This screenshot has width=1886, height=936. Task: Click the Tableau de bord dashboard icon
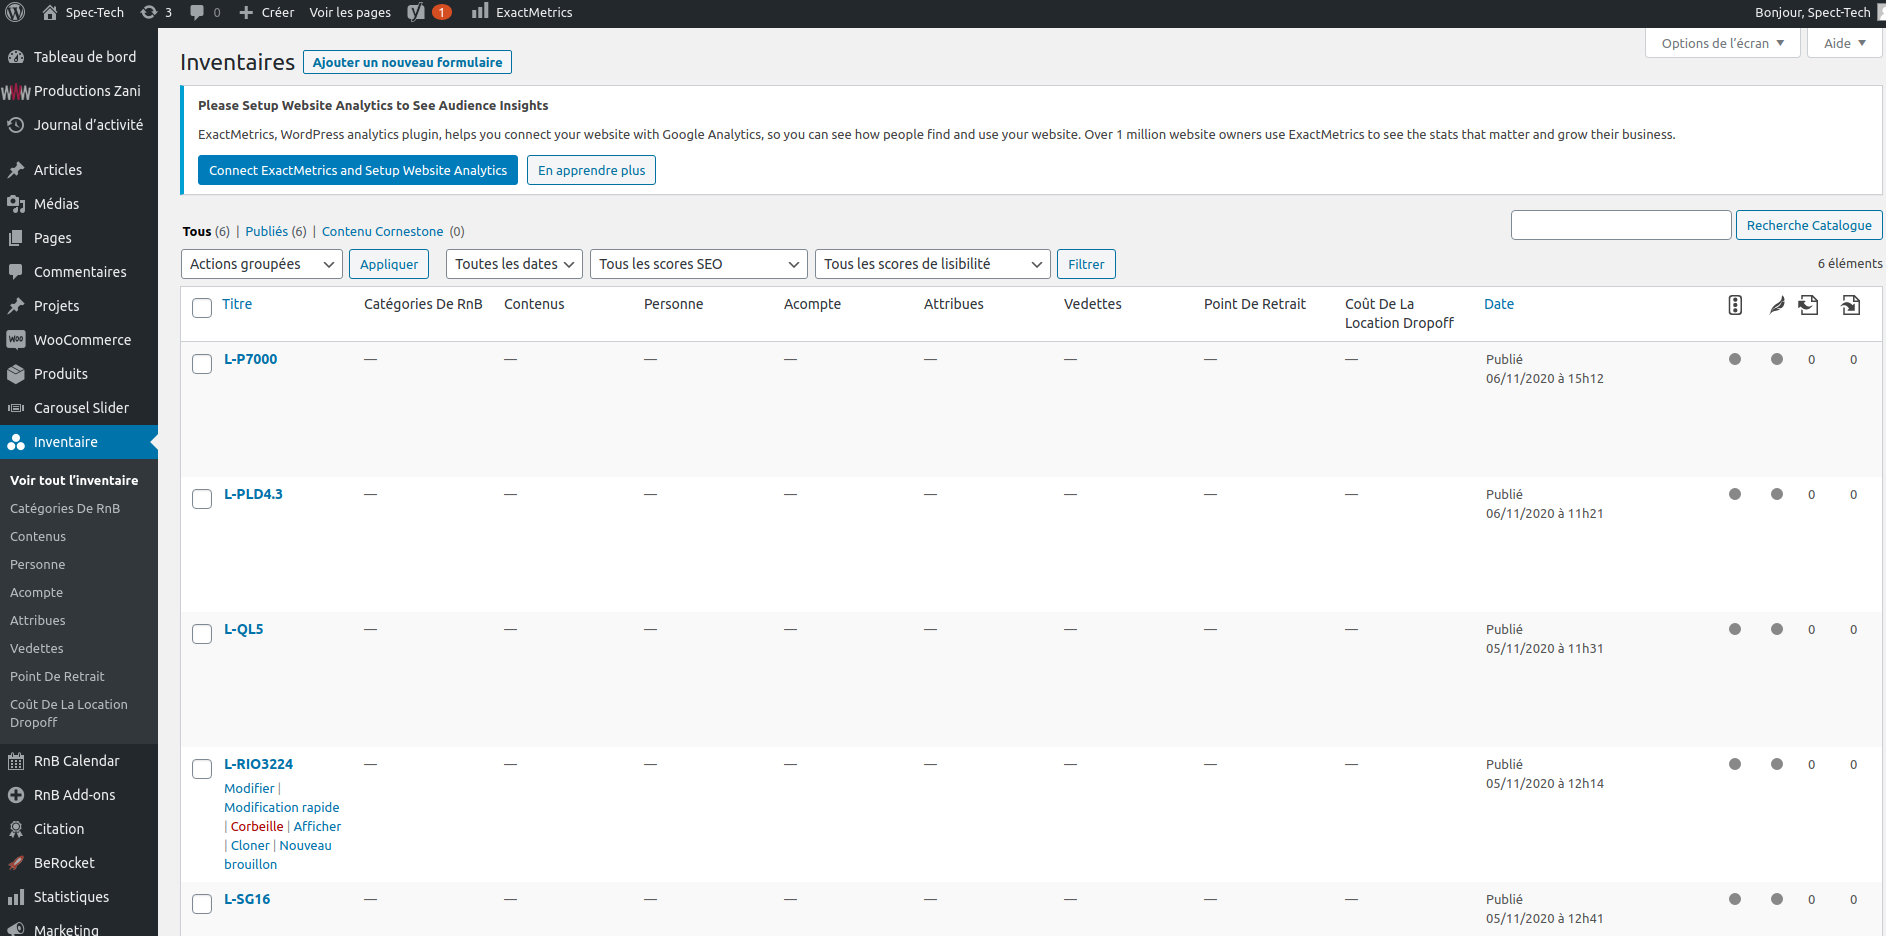pos(16,57)
